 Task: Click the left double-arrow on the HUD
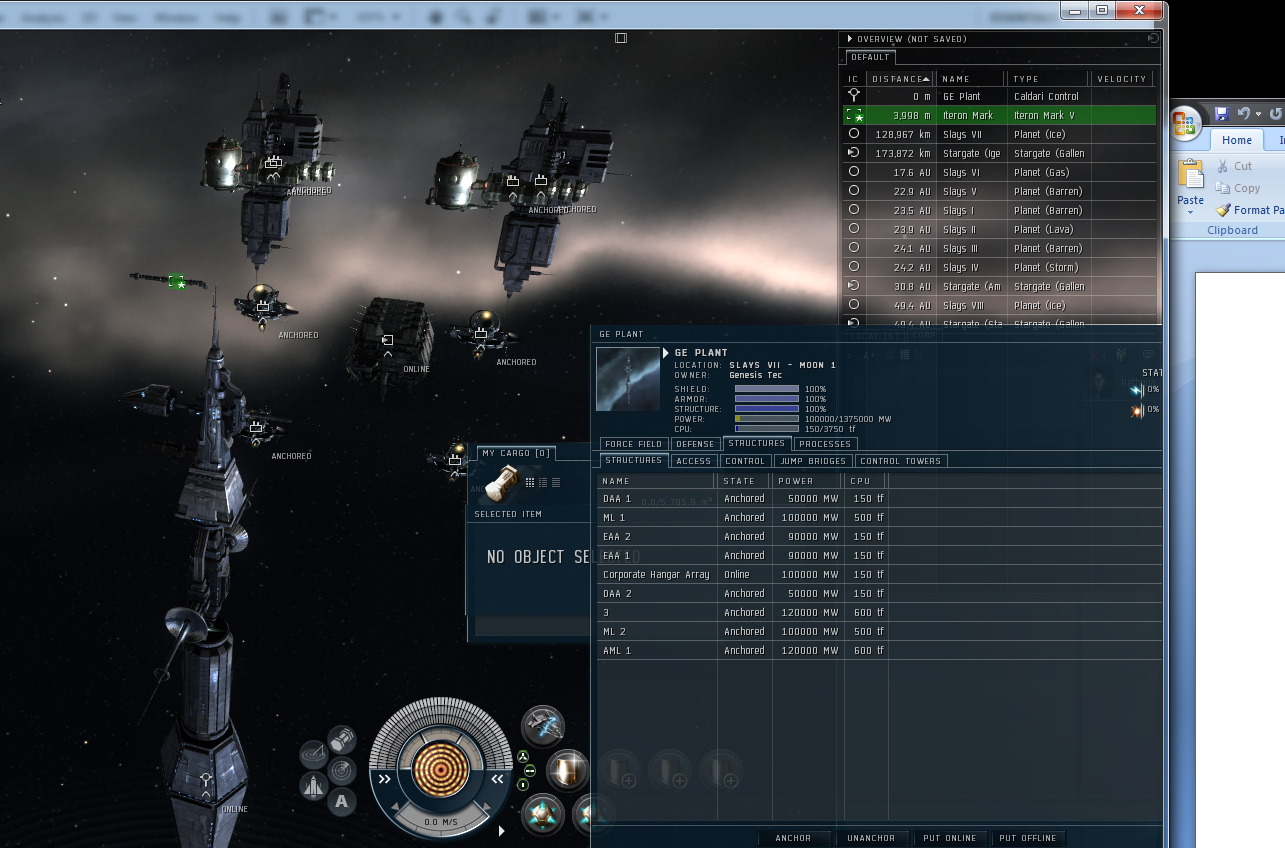point(385,780)
